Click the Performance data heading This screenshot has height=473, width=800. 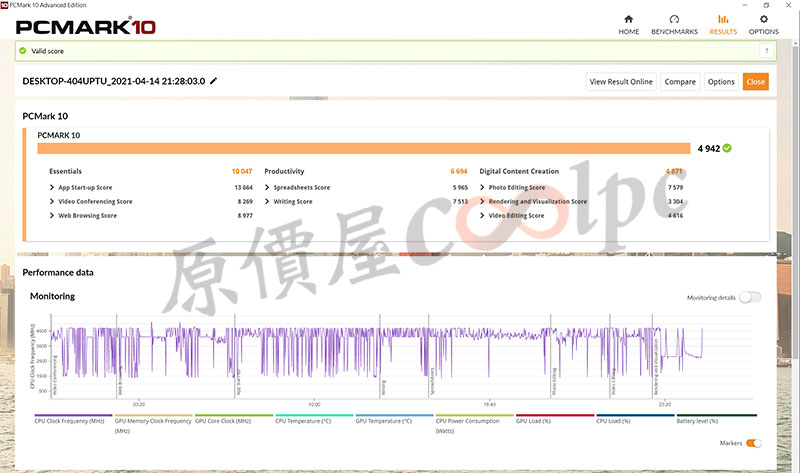(x=58, y=272)
